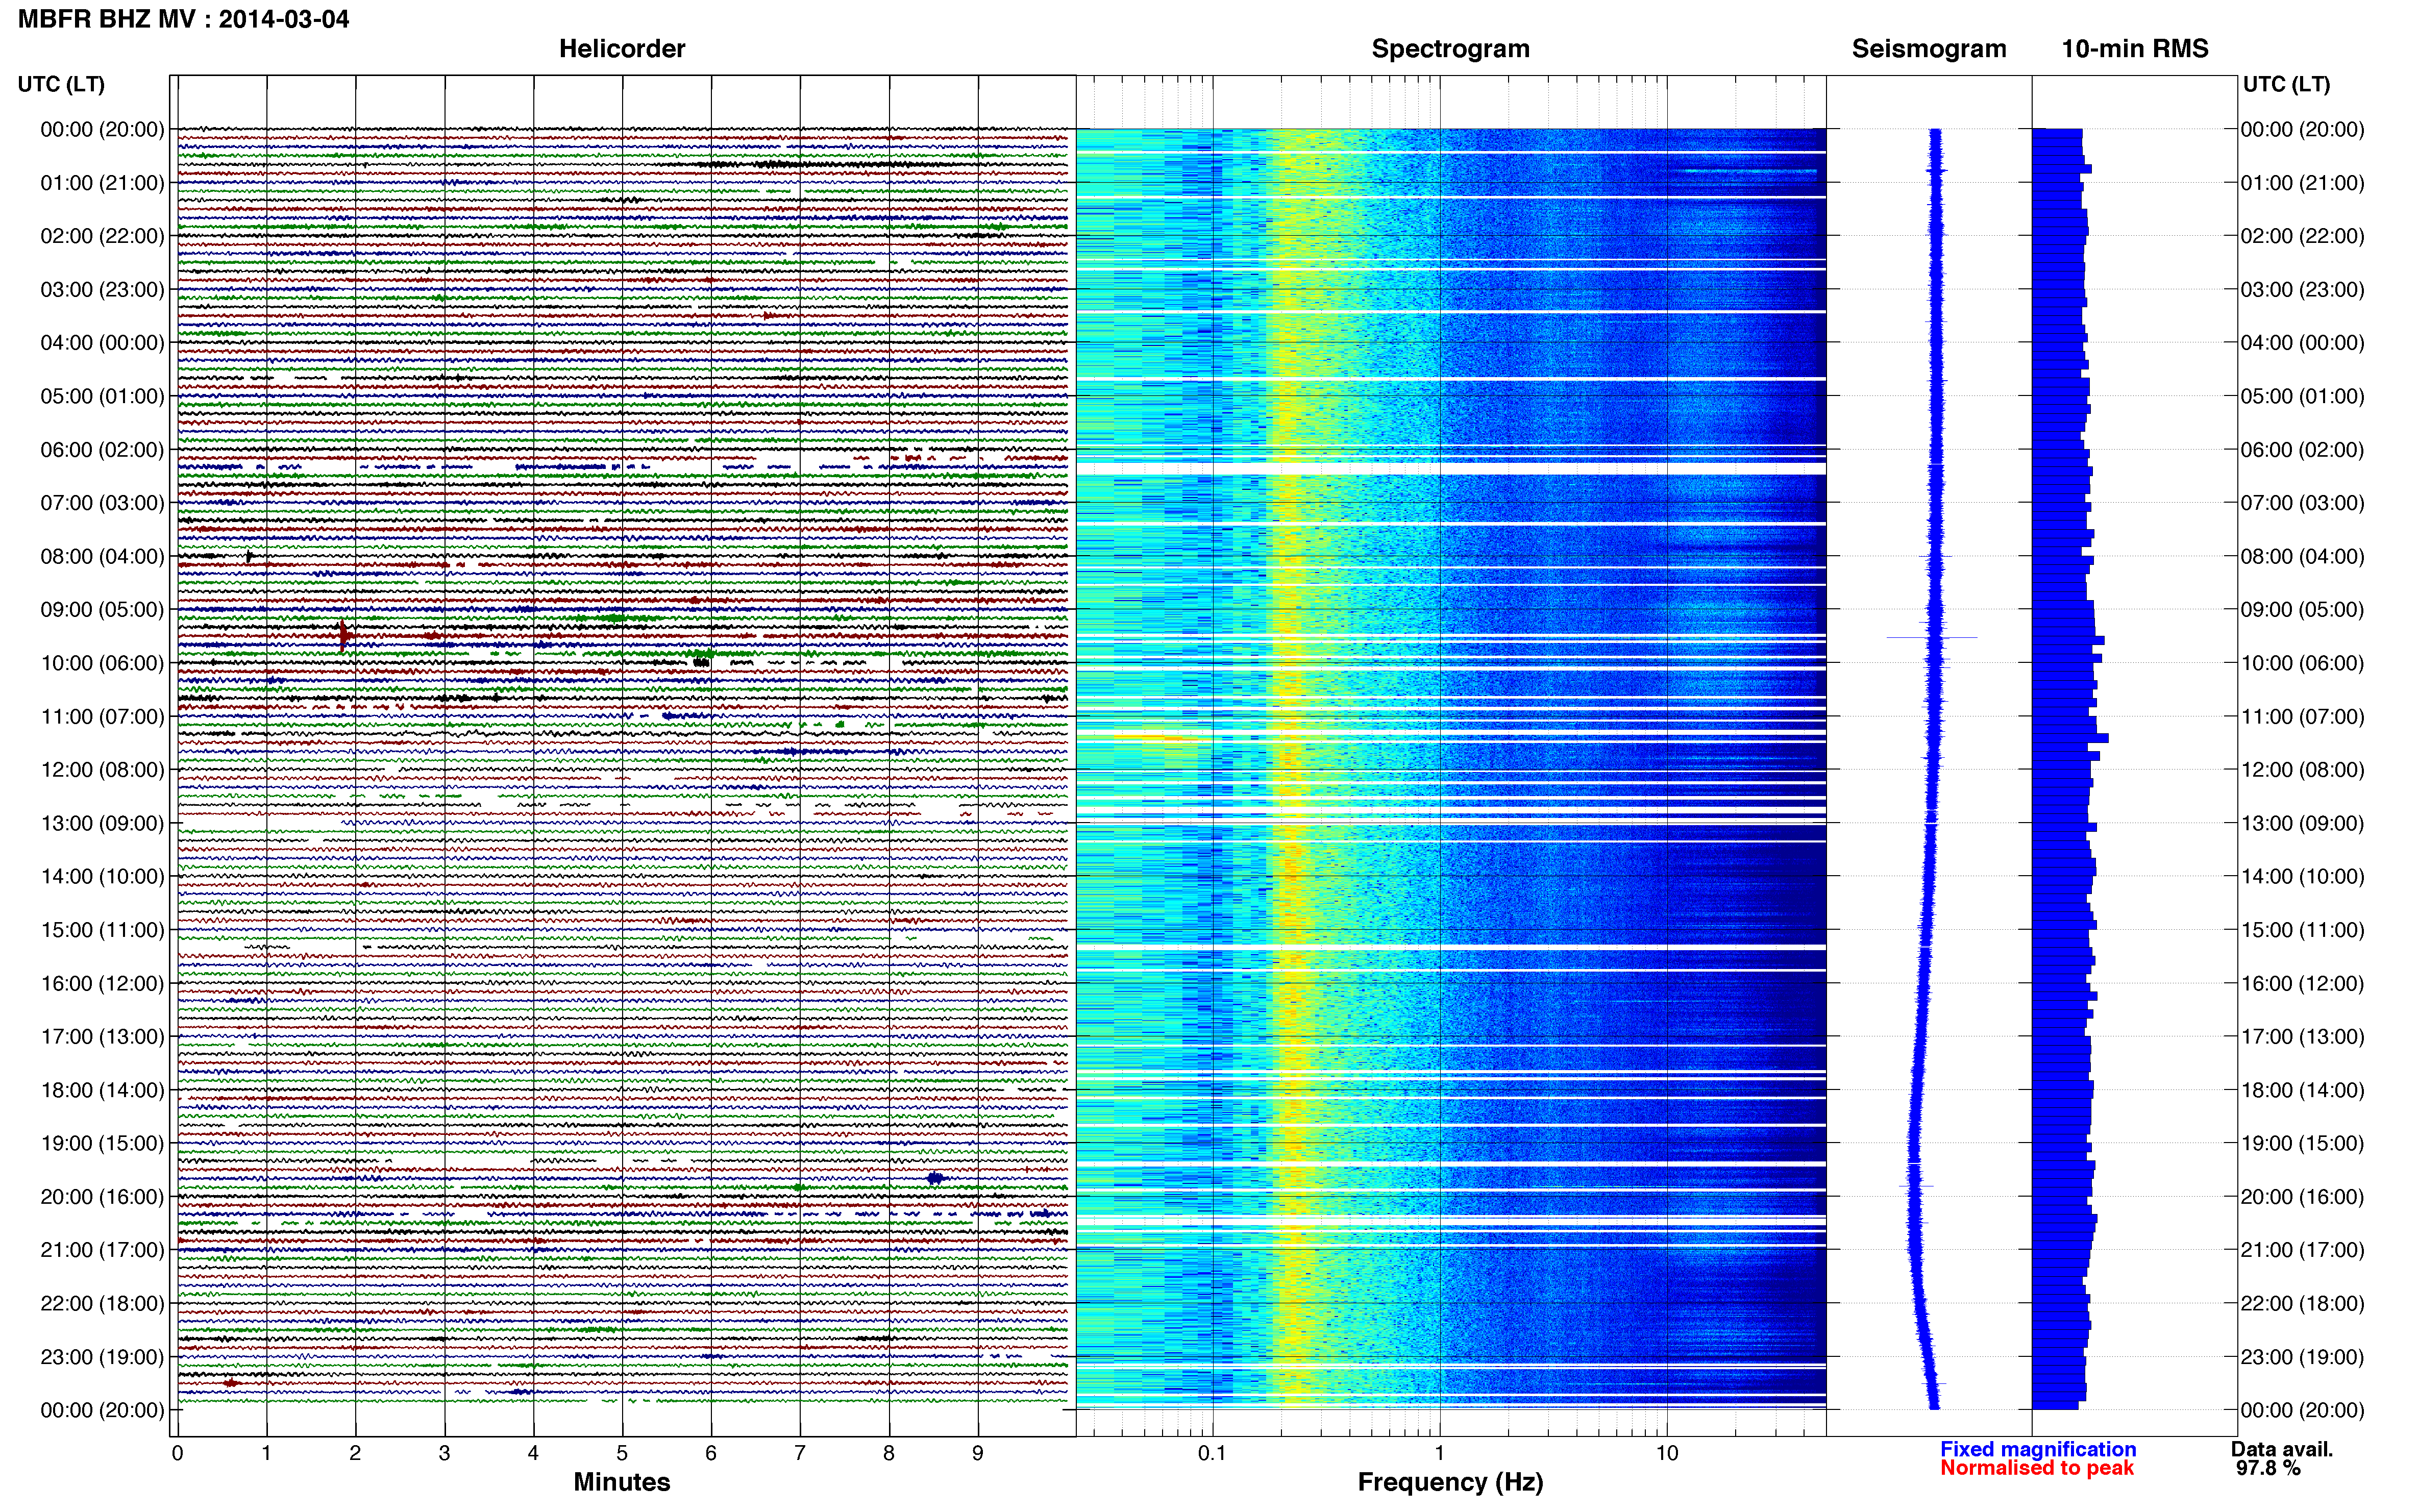
Task: Click '05:00 (01:00)' label next to the RMS panel
Action: click(2302, 396)
